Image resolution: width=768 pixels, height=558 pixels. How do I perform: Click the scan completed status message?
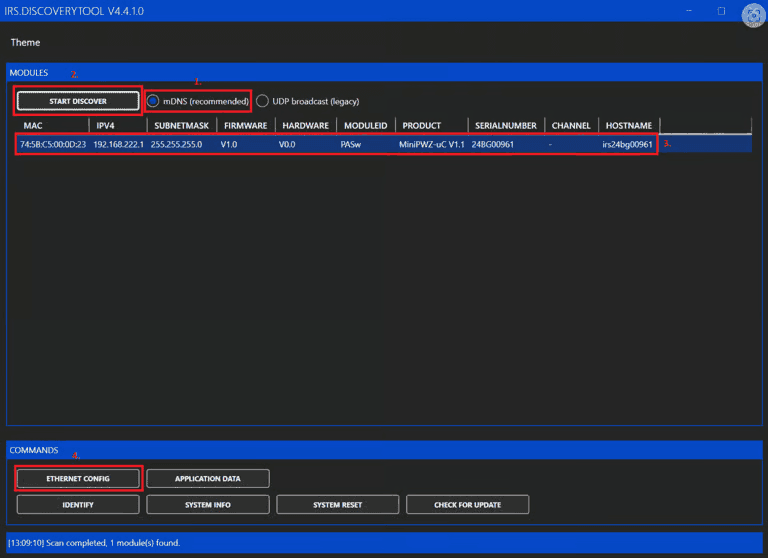pos(94,543)
